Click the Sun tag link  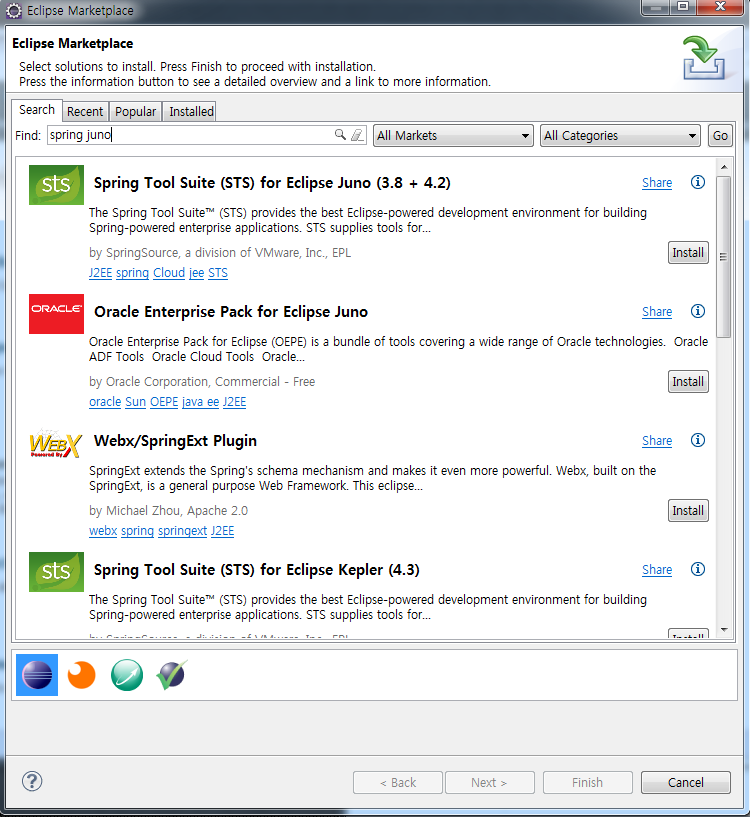(x=136, y=402)
